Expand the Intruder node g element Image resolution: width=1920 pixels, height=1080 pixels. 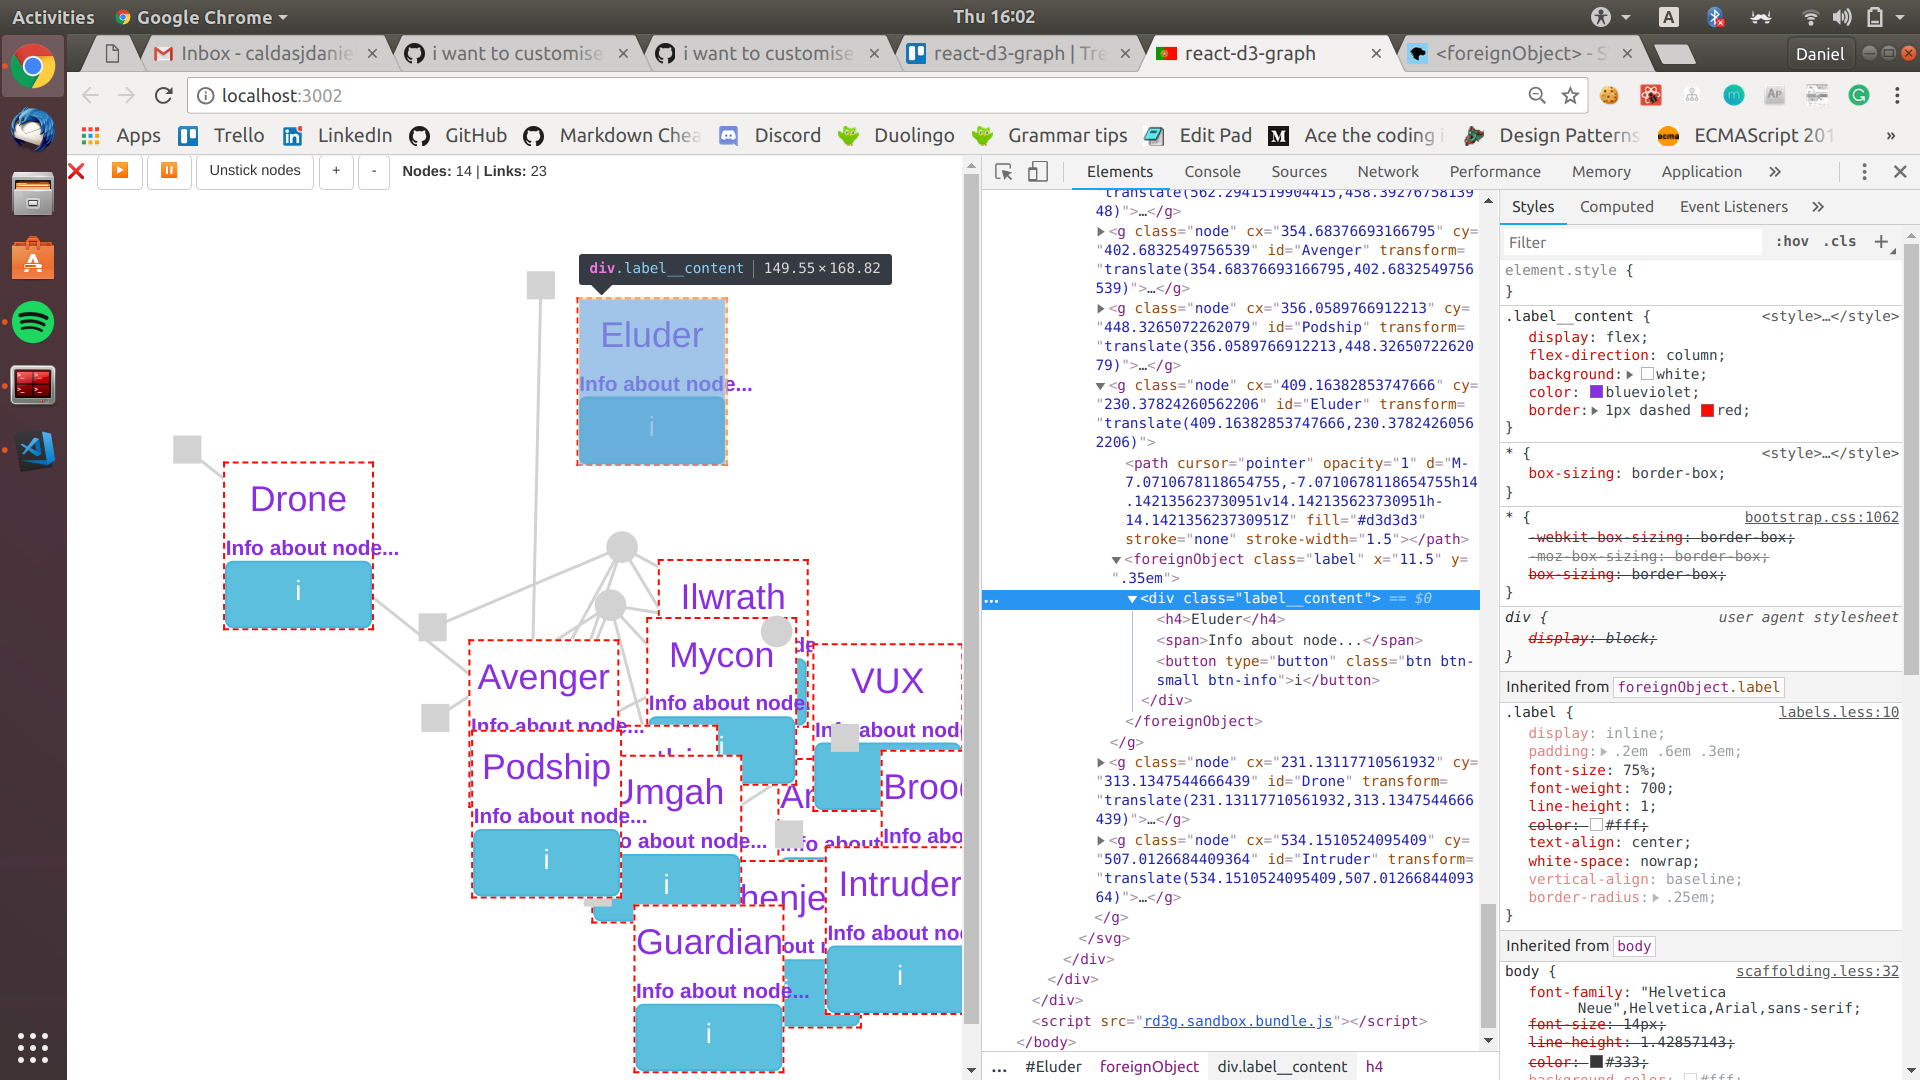click(1101, 840)
